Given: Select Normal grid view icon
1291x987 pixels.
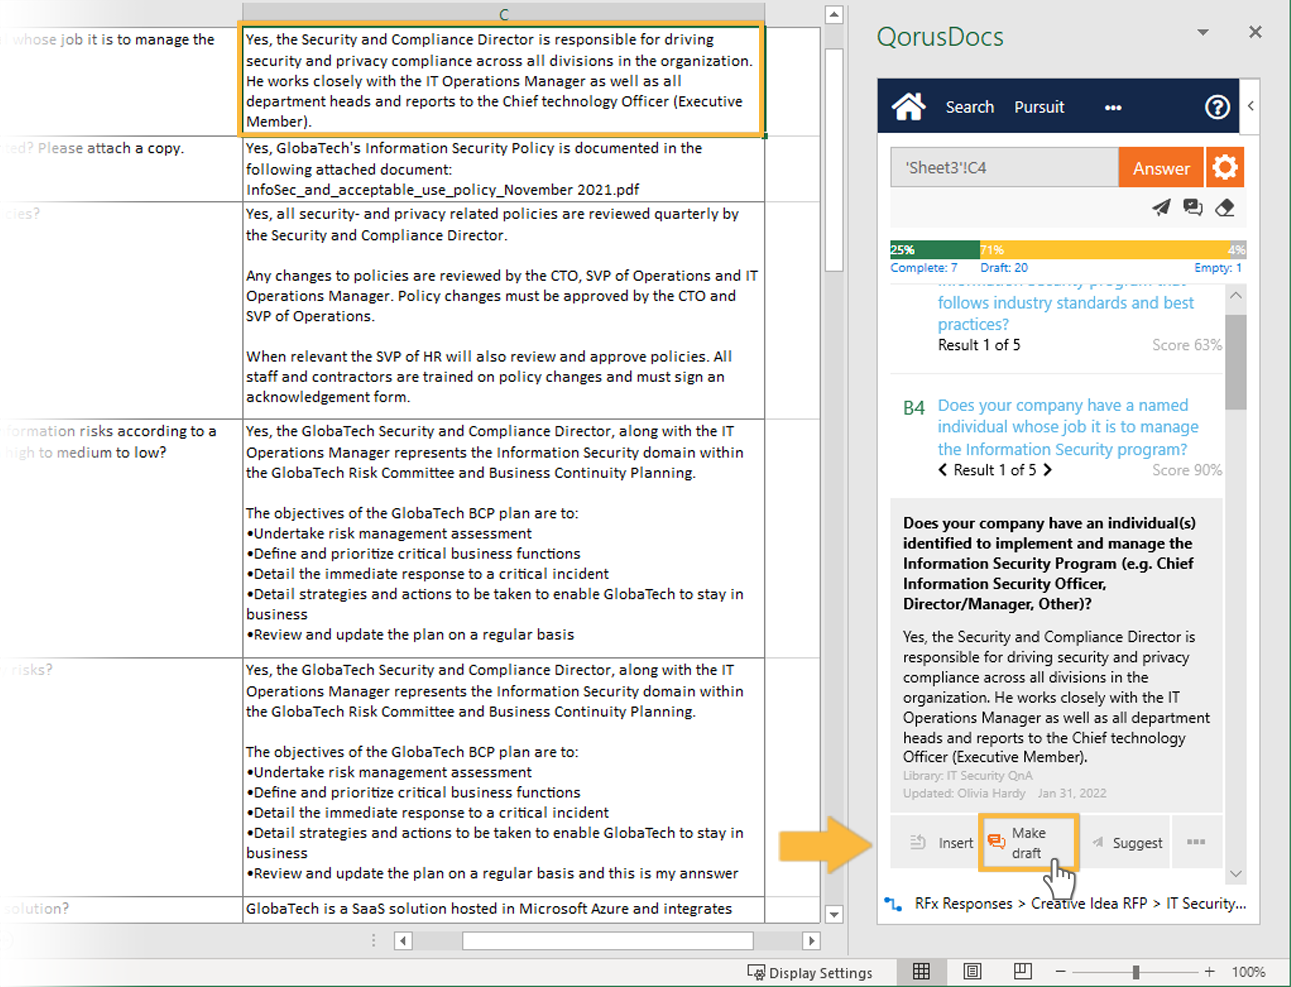Looking at the screenshot, I should pyautogui.click(x=921, y=971).
